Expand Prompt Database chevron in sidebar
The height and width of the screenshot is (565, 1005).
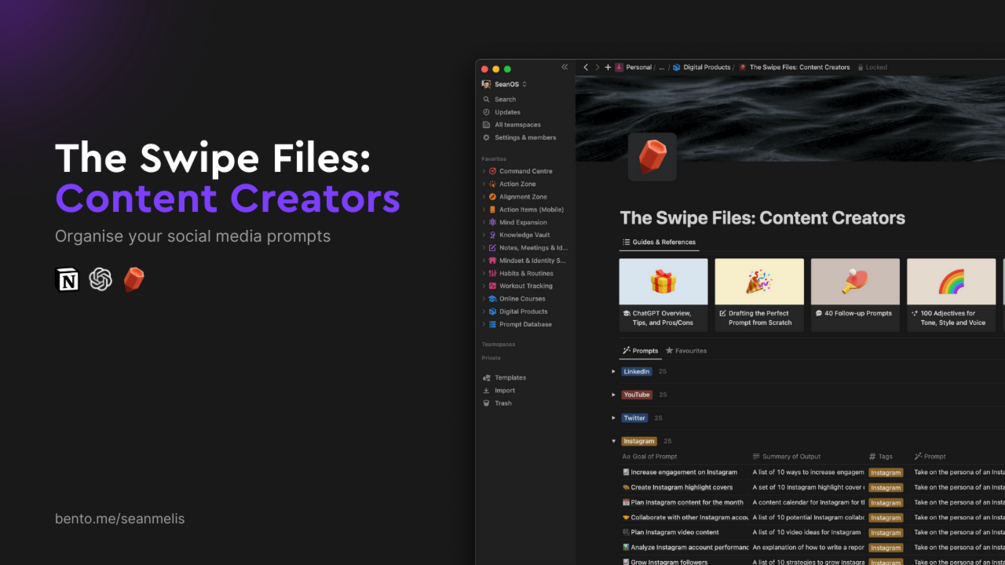[x=484, y=325]
